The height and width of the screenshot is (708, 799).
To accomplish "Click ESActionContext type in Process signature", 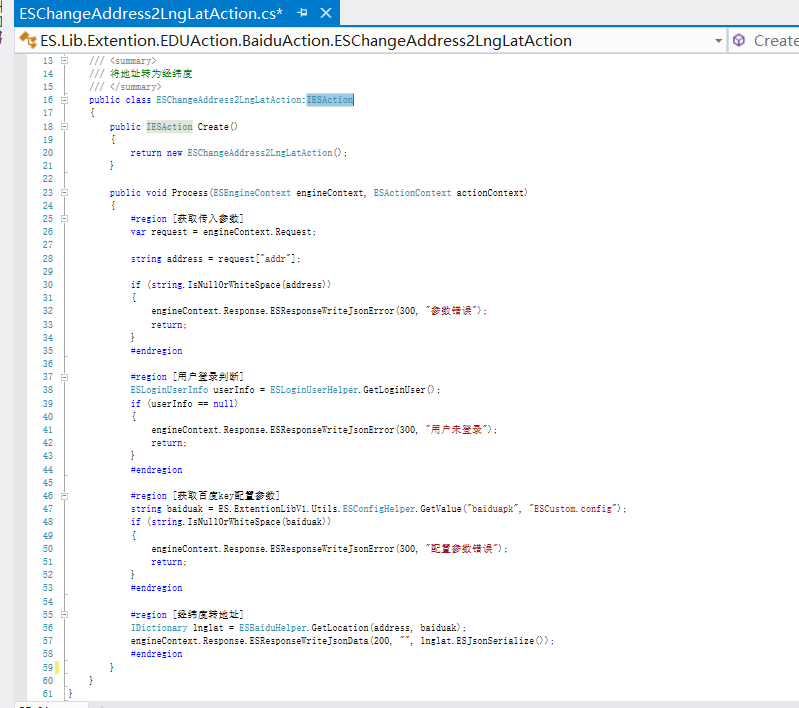I will (412, 193).
